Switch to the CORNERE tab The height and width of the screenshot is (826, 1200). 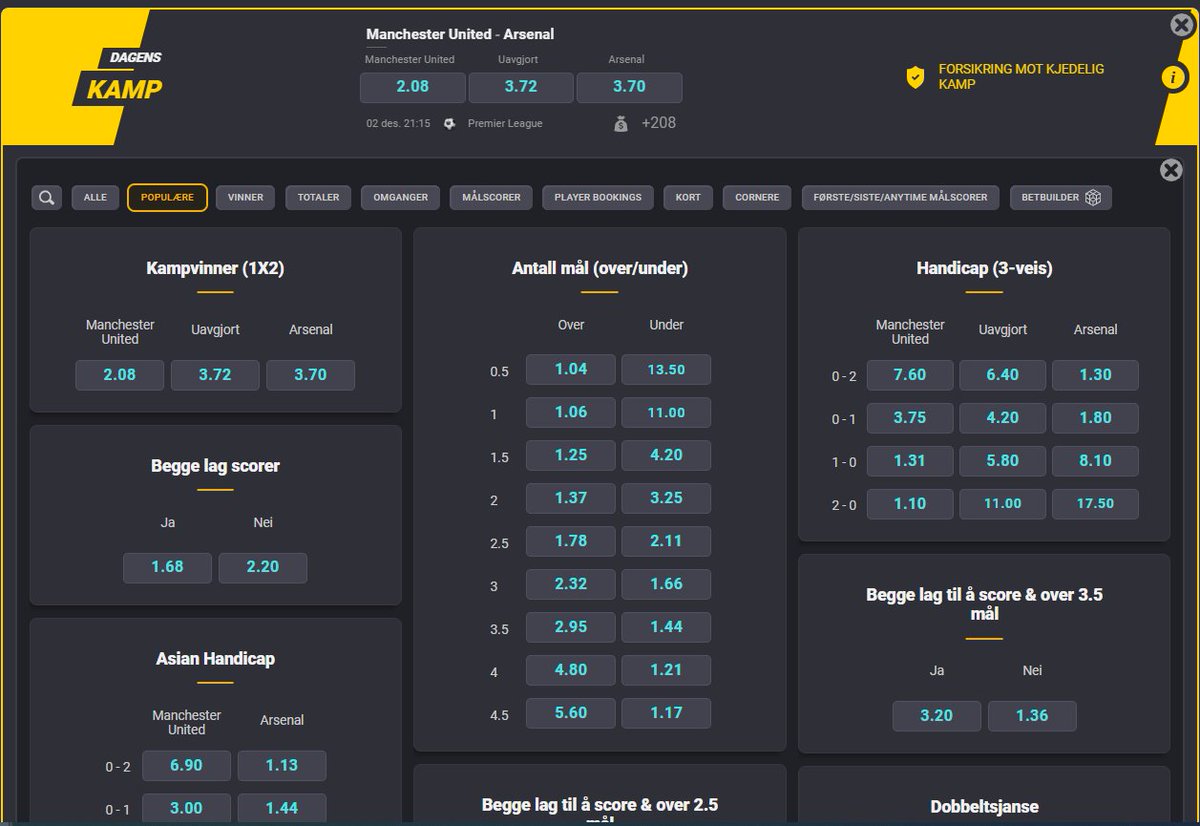pos(756,197)
